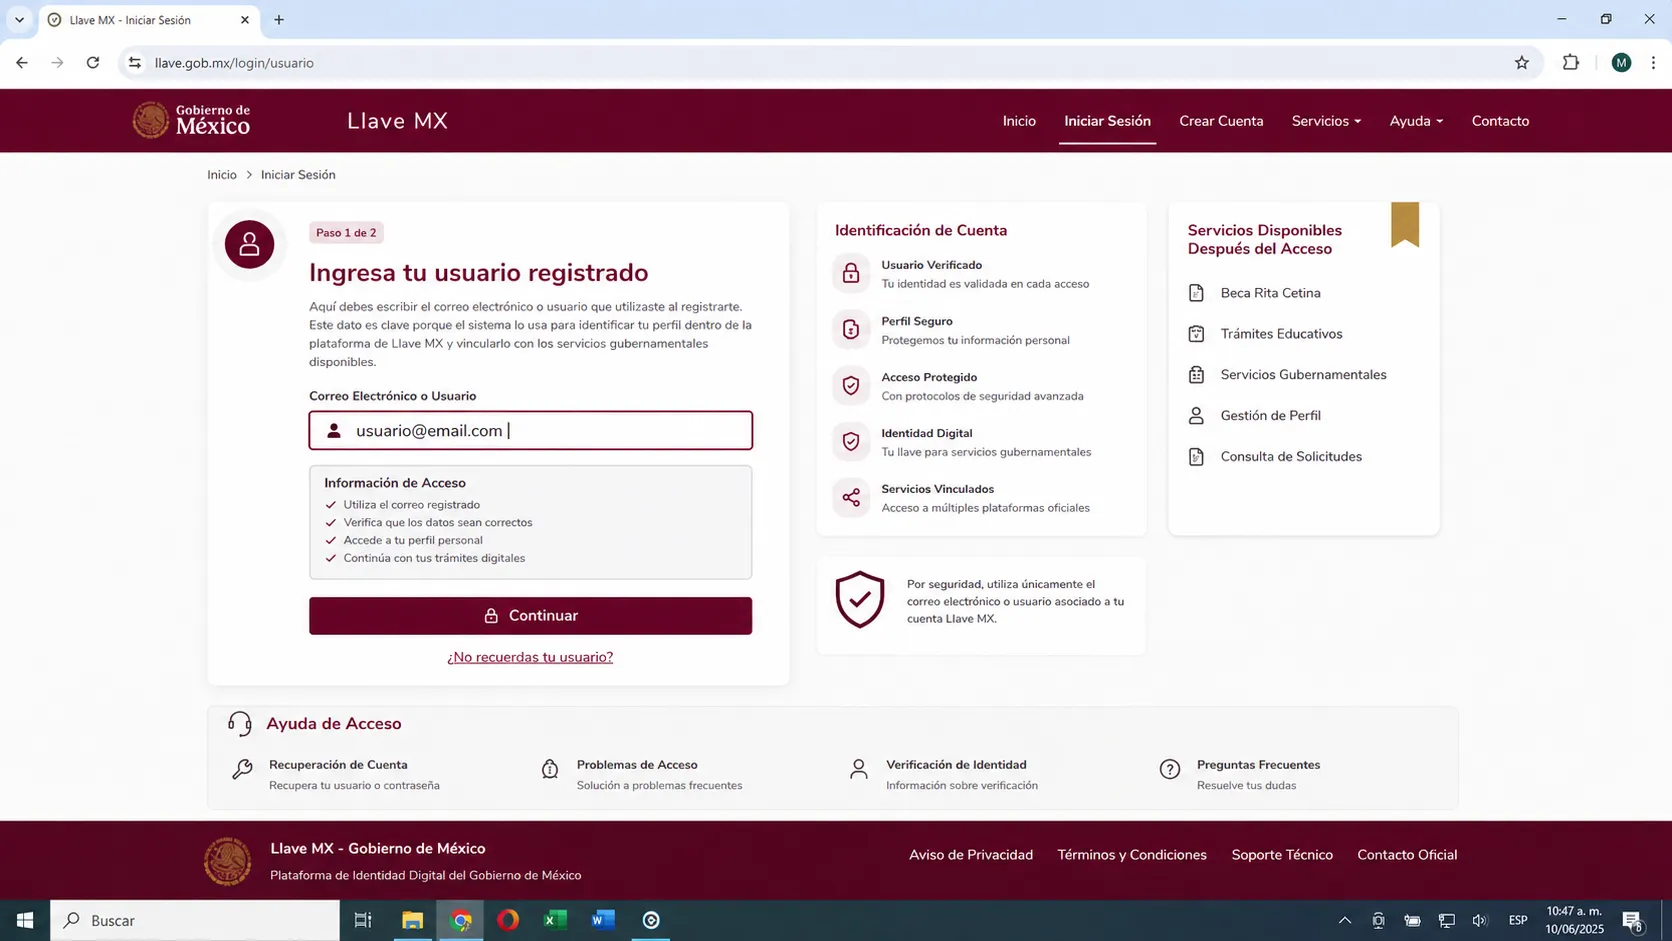
Task: Open a new browser tab
Action: [279, 20]
